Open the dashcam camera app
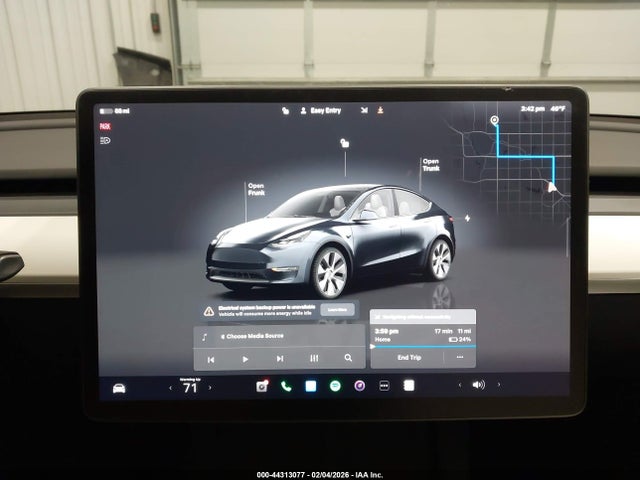640x480 pixels. [x=262, y=386]
